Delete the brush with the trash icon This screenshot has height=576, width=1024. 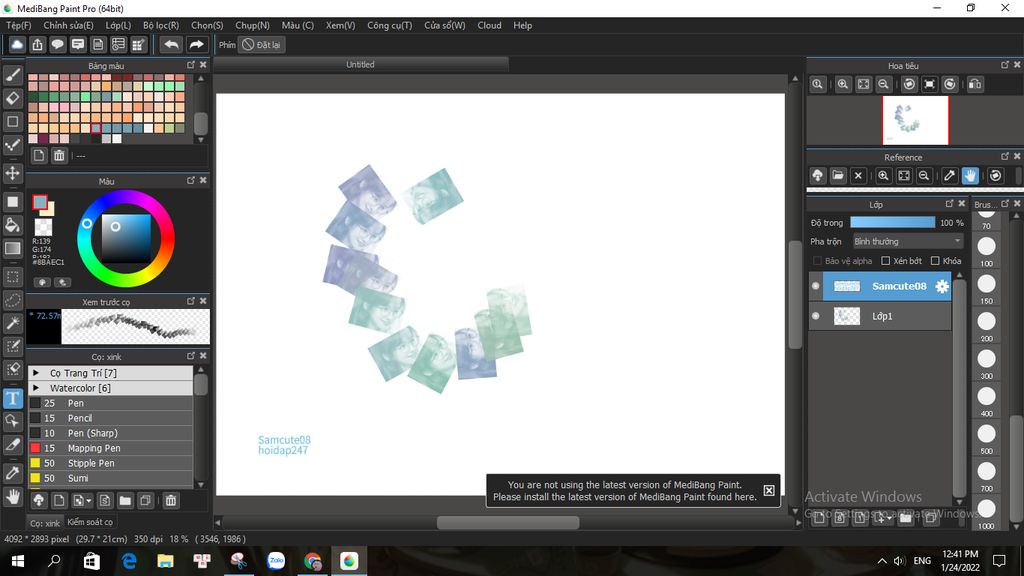171,500
